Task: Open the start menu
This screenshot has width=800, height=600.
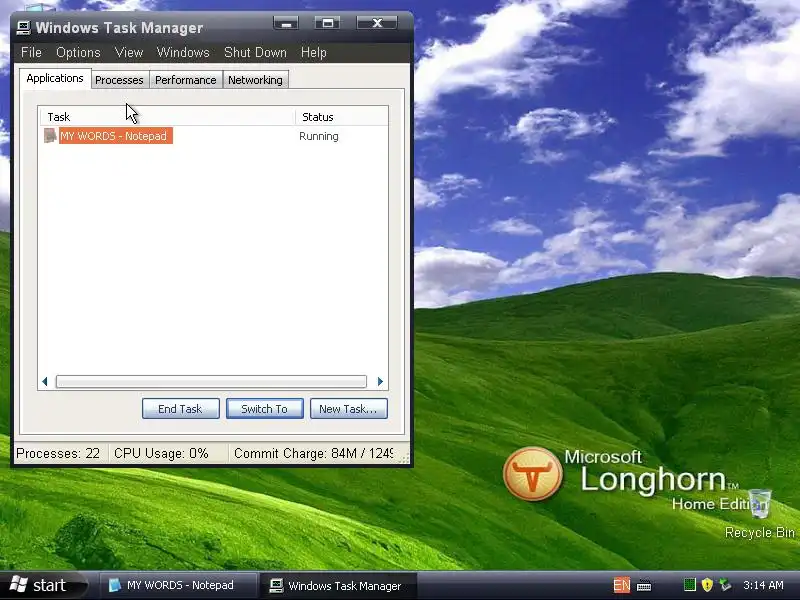Action: [45, 585]
